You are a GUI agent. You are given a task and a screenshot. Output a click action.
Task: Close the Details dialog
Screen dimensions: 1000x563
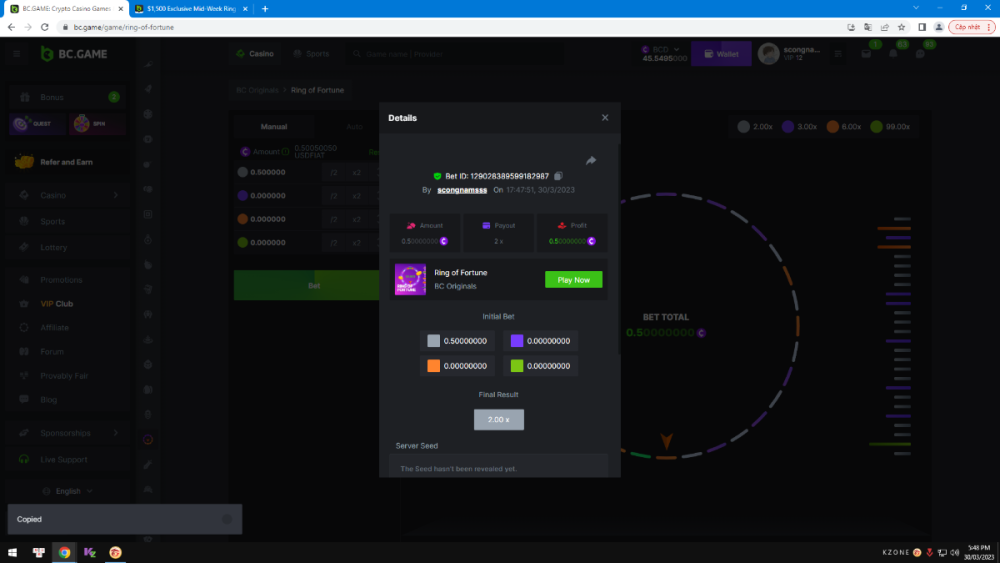pos(604,118)
